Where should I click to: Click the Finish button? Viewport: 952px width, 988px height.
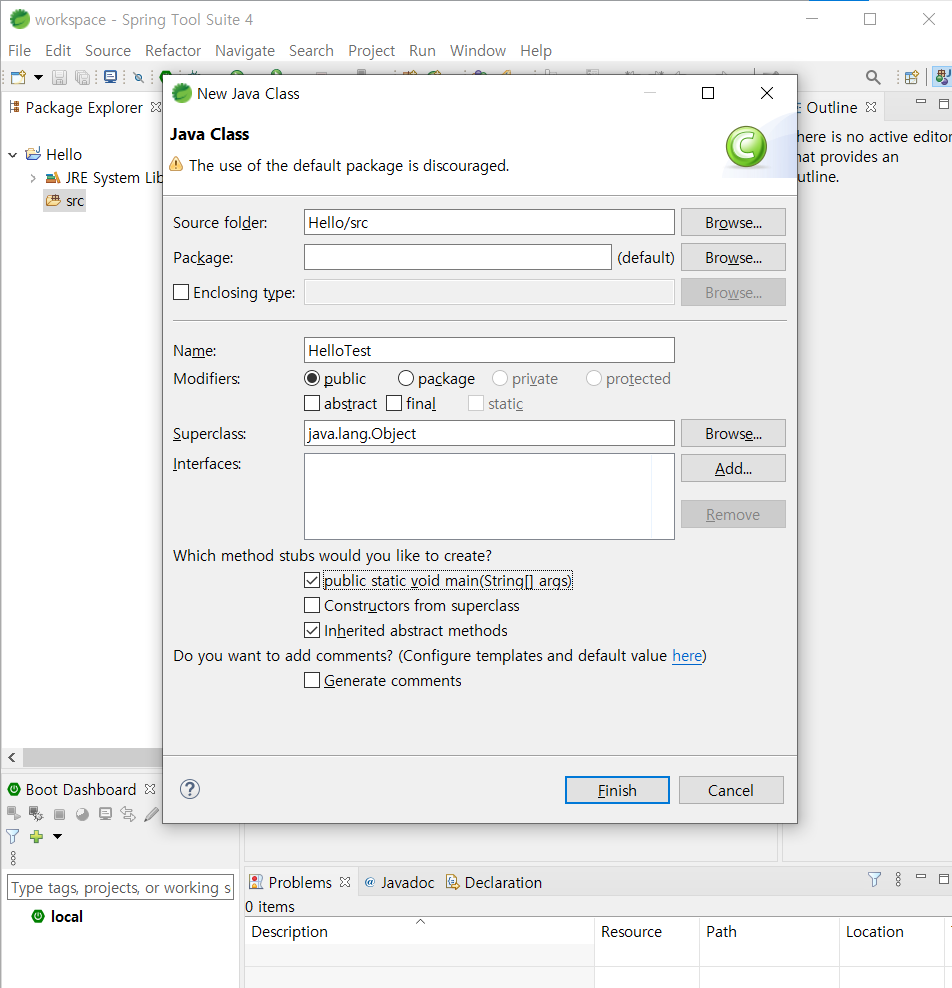617,790
